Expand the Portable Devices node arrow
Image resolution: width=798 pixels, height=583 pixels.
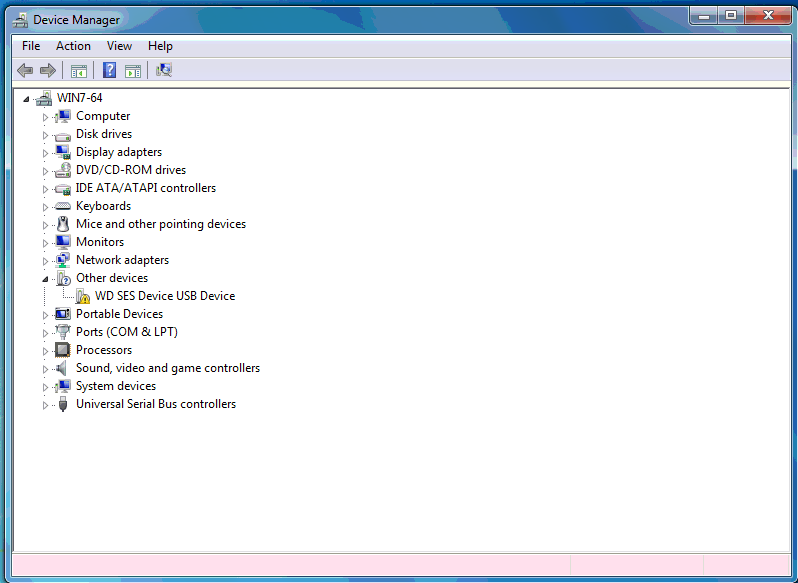coord(45,315)
